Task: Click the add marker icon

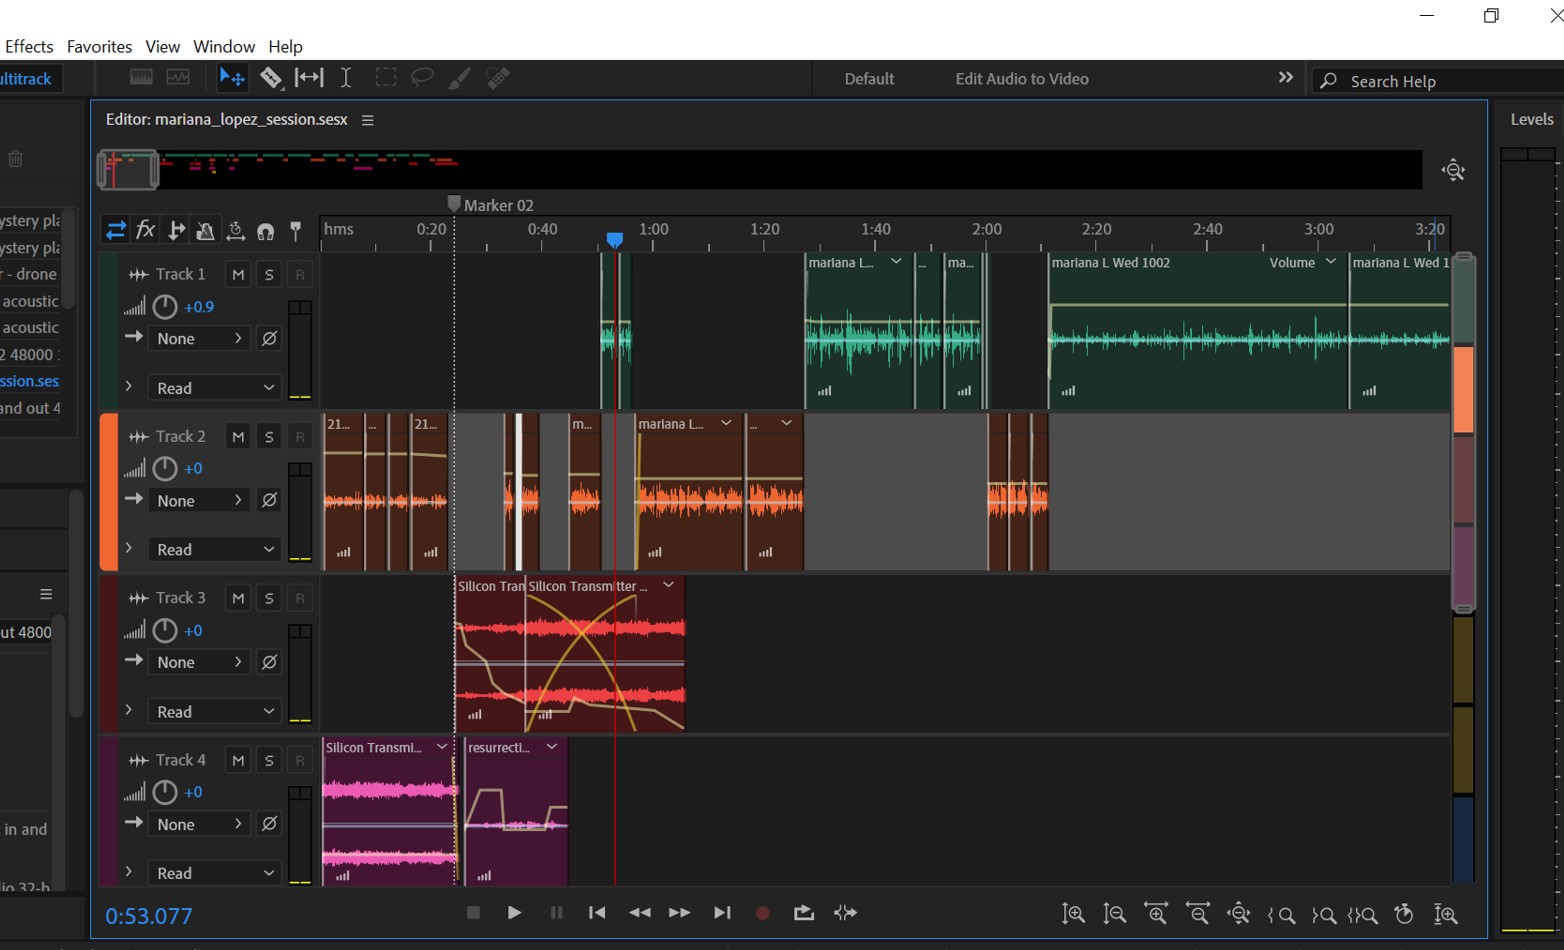Action: (x=295, y=230)
